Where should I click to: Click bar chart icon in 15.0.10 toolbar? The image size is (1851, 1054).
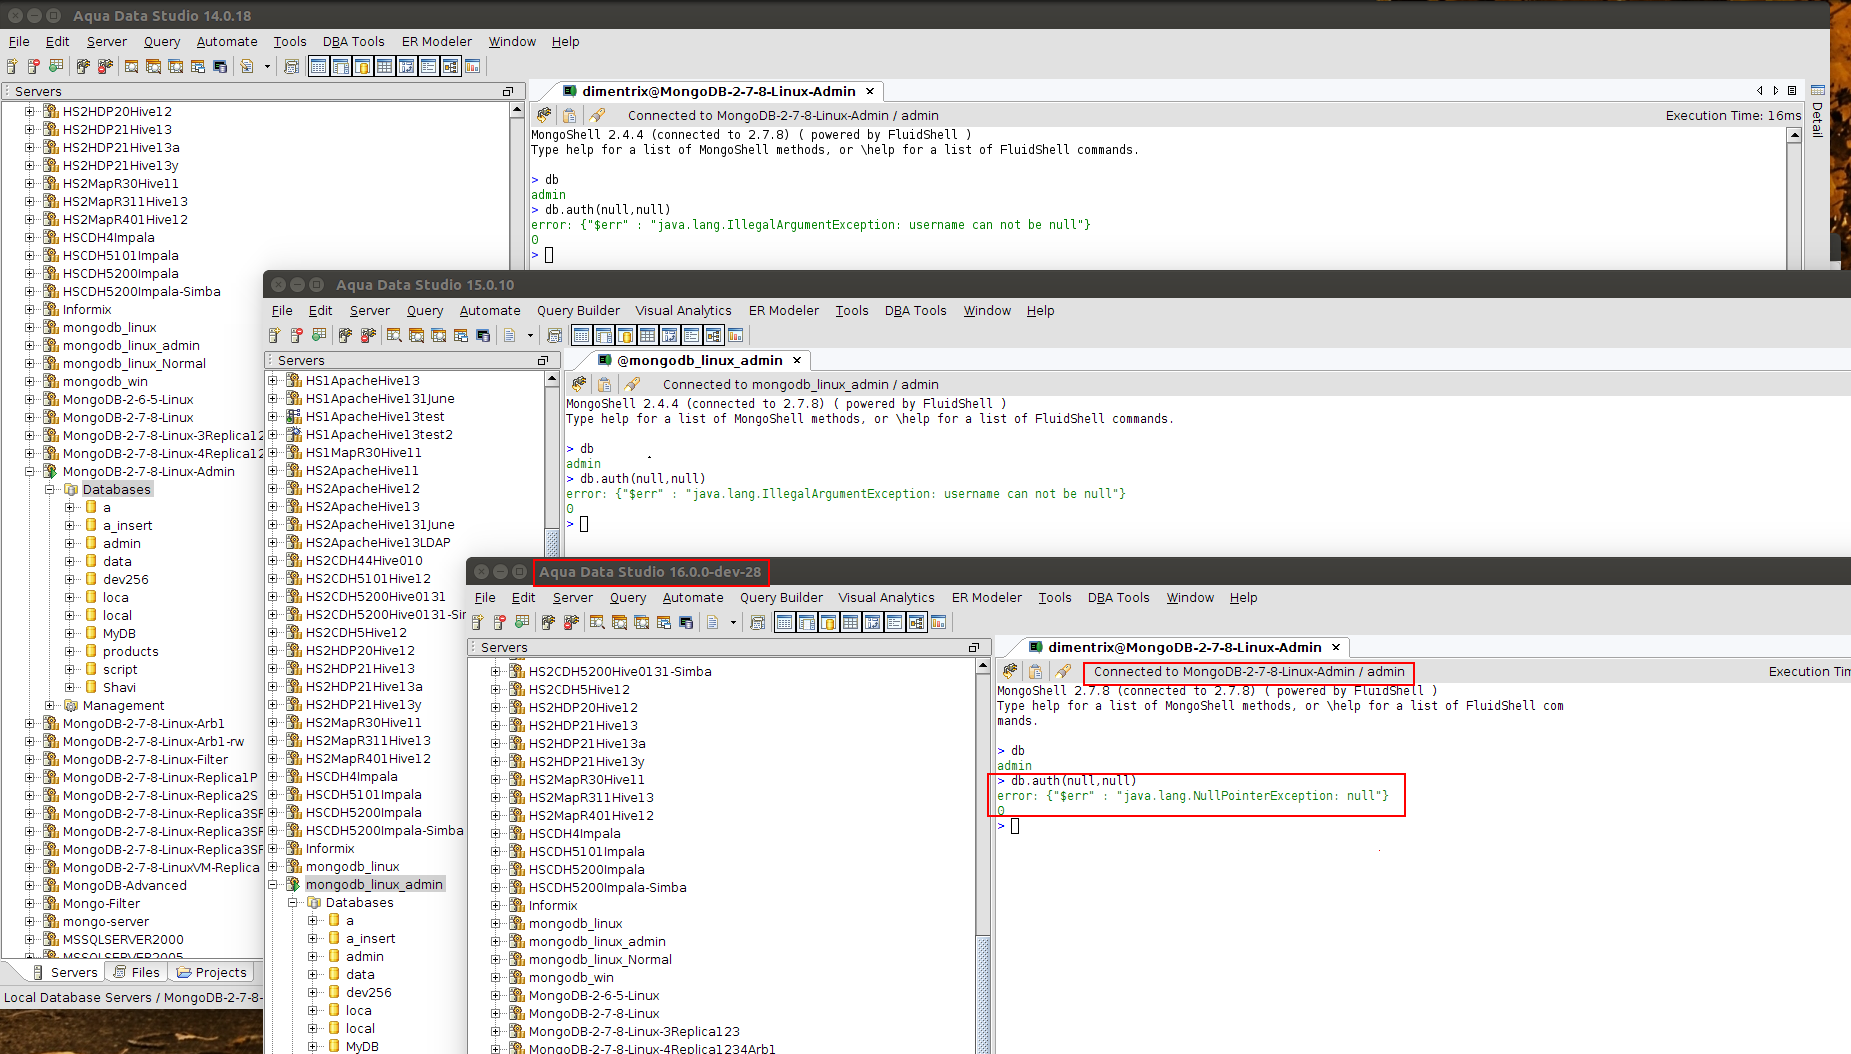(x=736, y=335)
